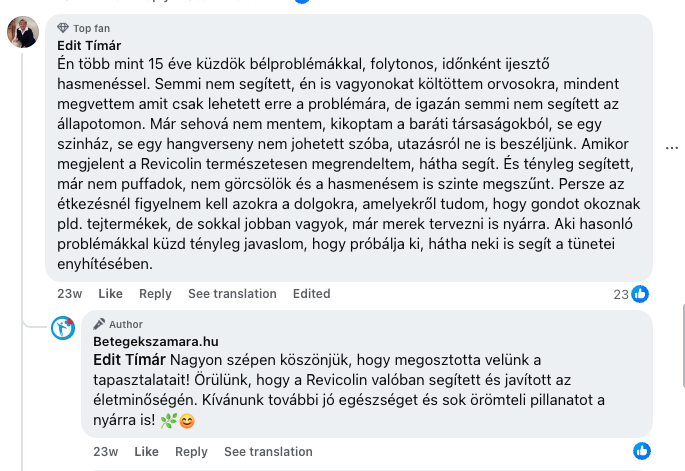Click the reaction count 23 number
The height and width of the screenshot is (471, 685).
621,294
